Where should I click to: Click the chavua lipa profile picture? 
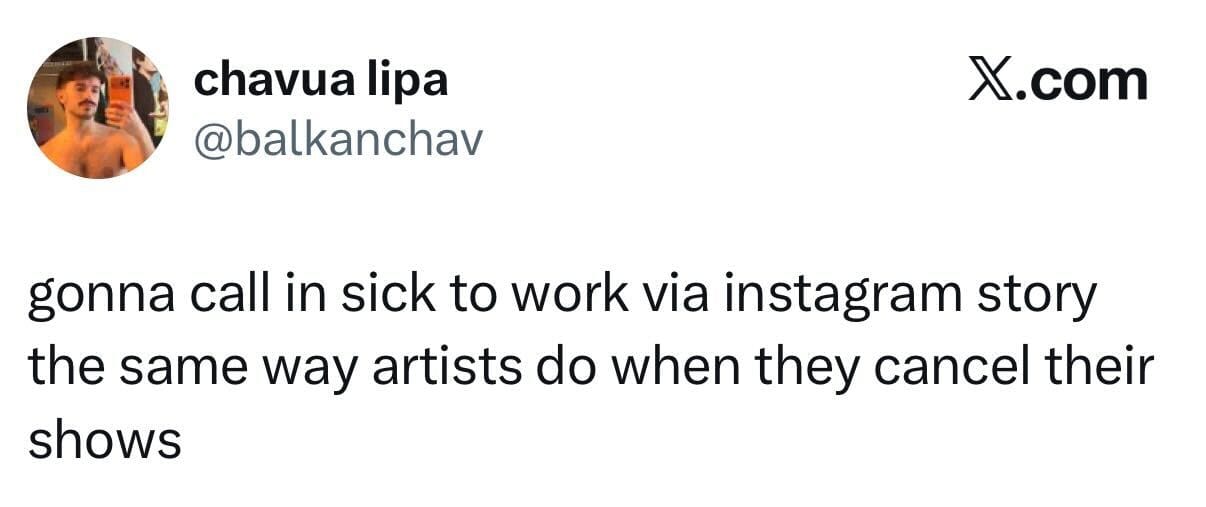coord(97,108)
